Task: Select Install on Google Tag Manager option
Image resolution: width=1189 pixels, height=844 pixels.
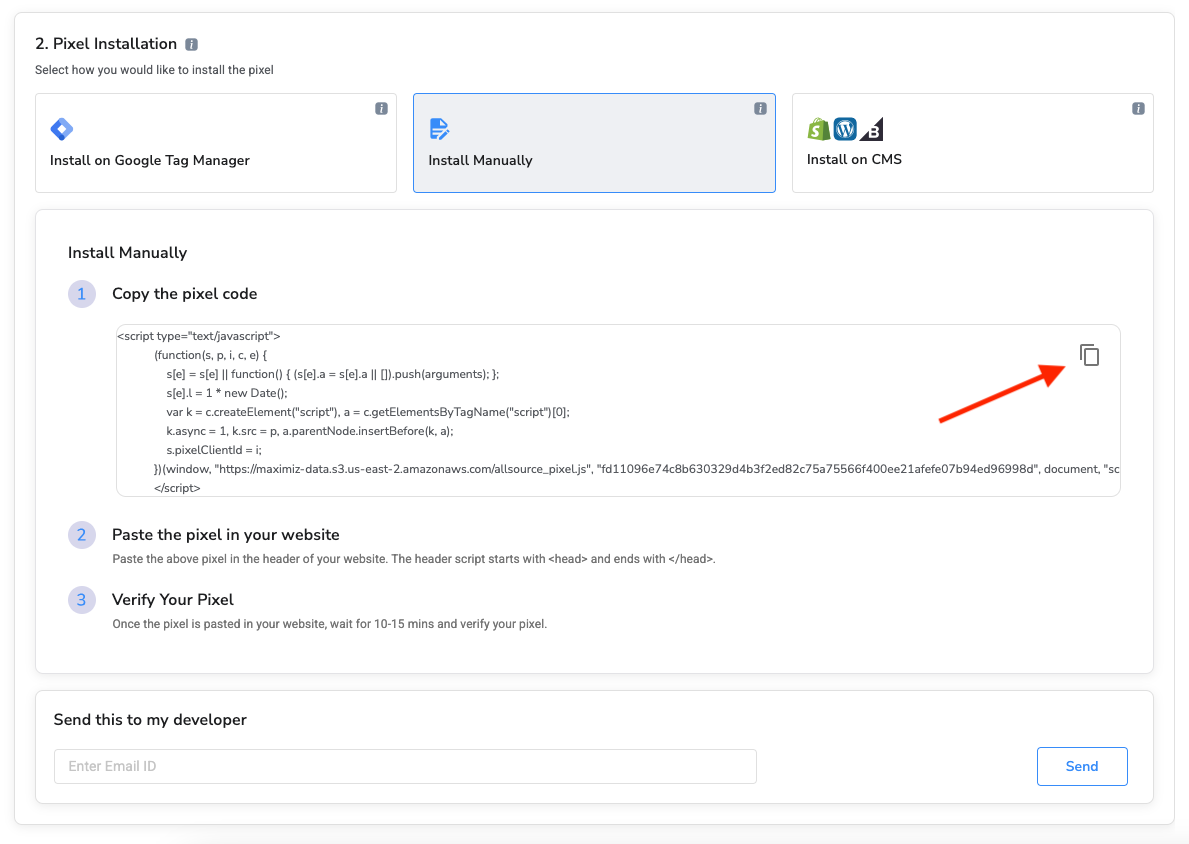Action: tap(216, 143)
